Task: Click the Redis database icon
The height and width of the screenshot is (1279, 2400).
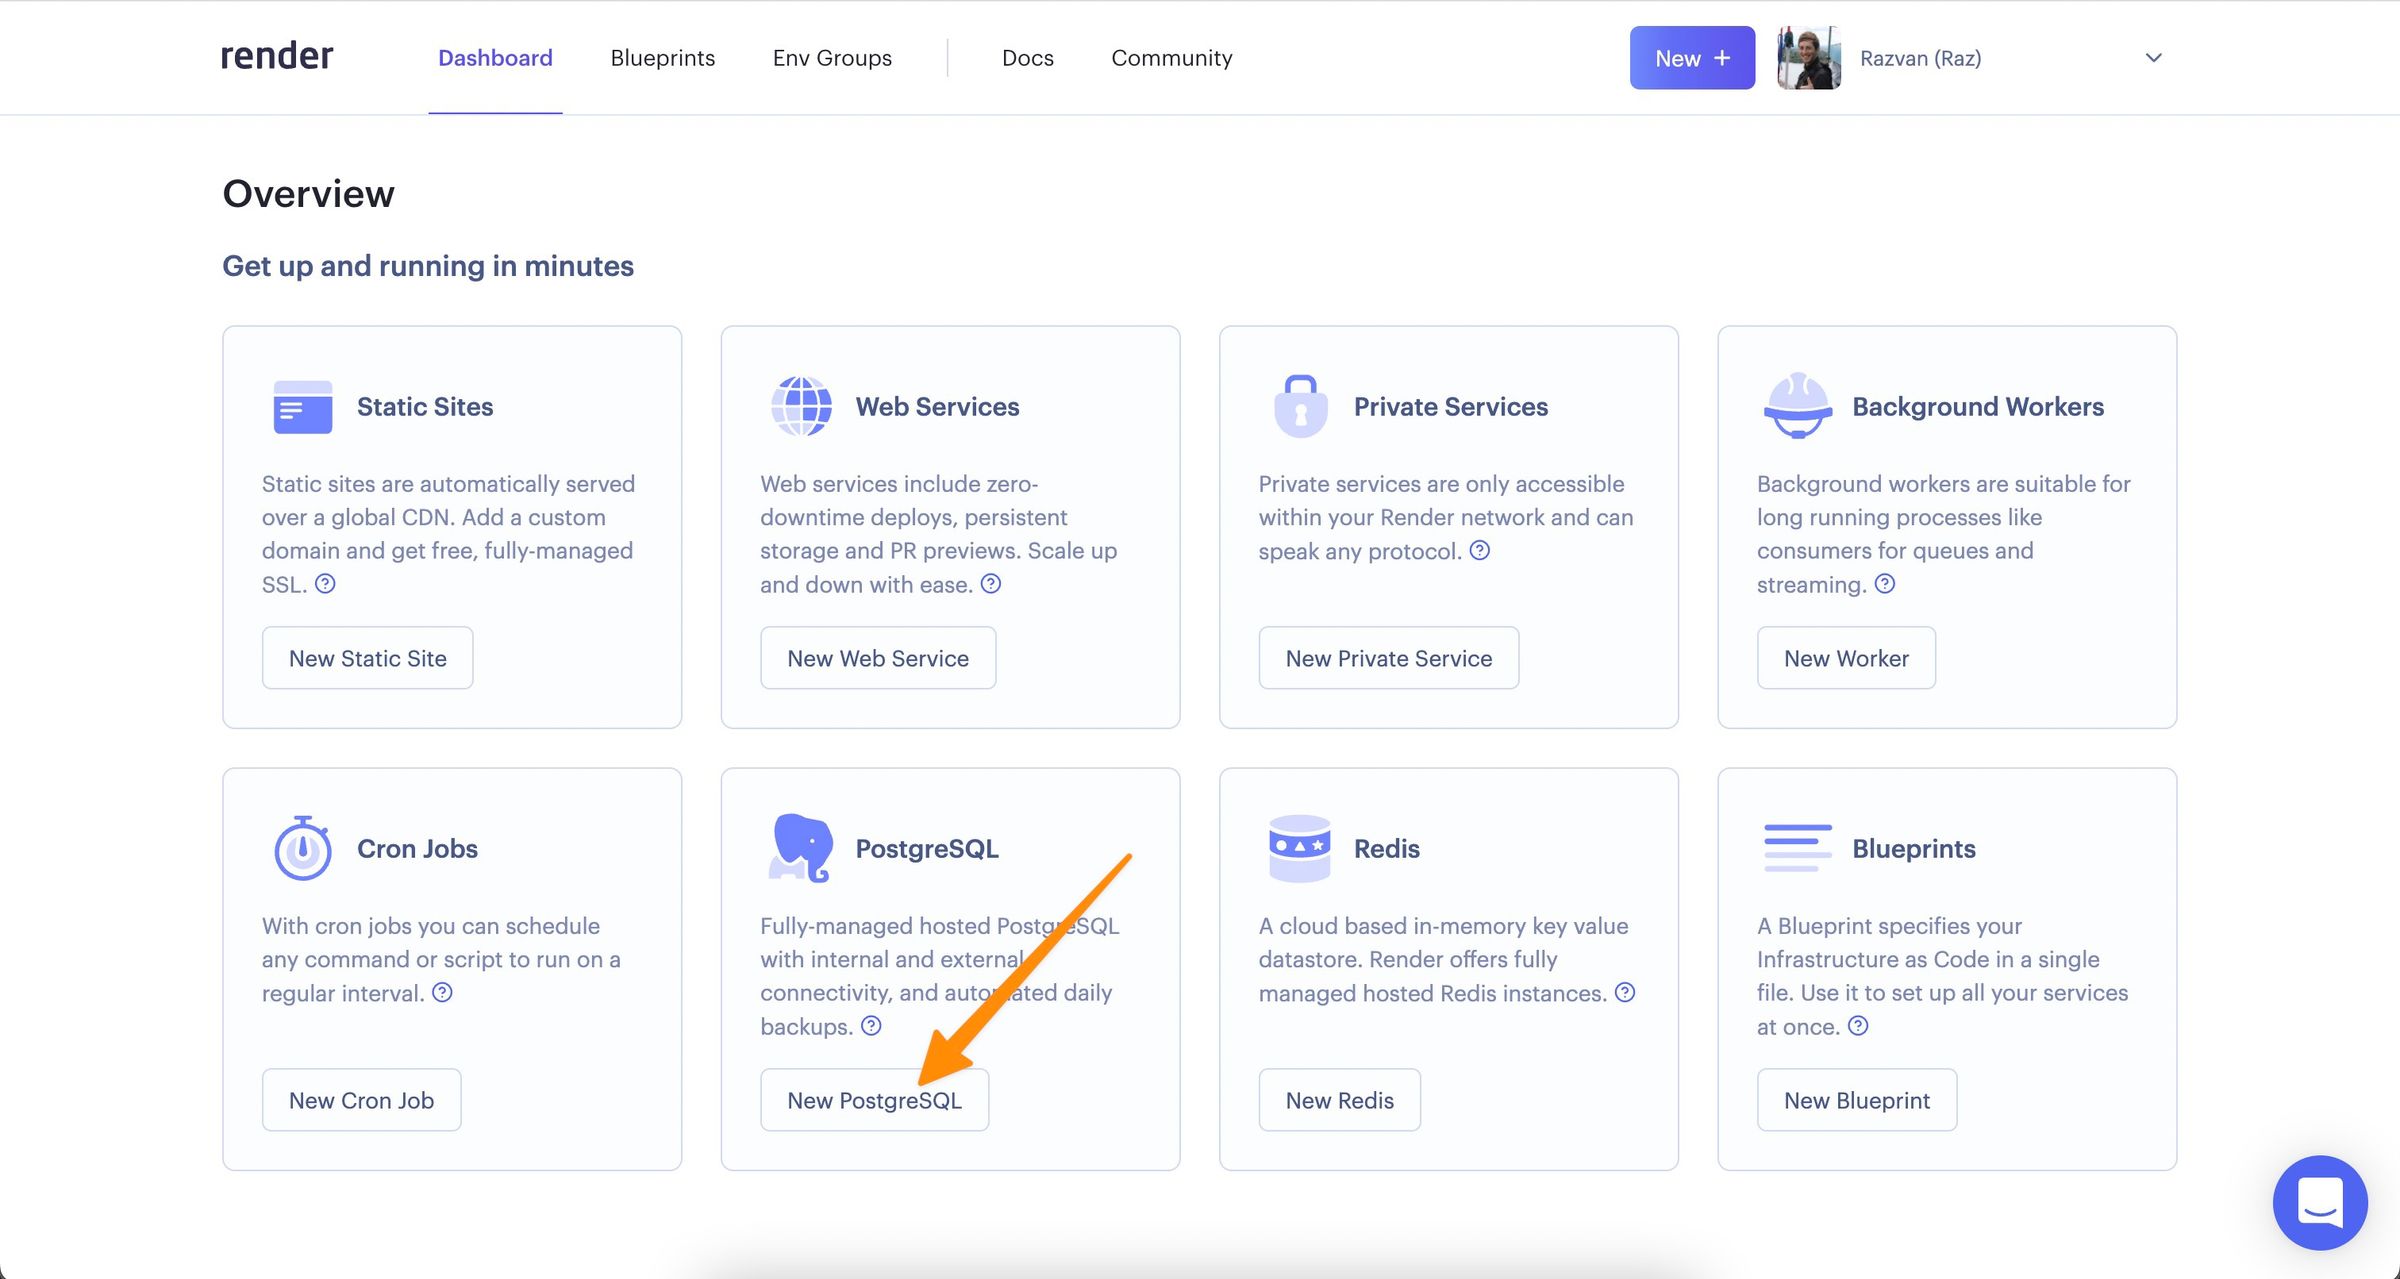Action: [x=1299, y=848]
